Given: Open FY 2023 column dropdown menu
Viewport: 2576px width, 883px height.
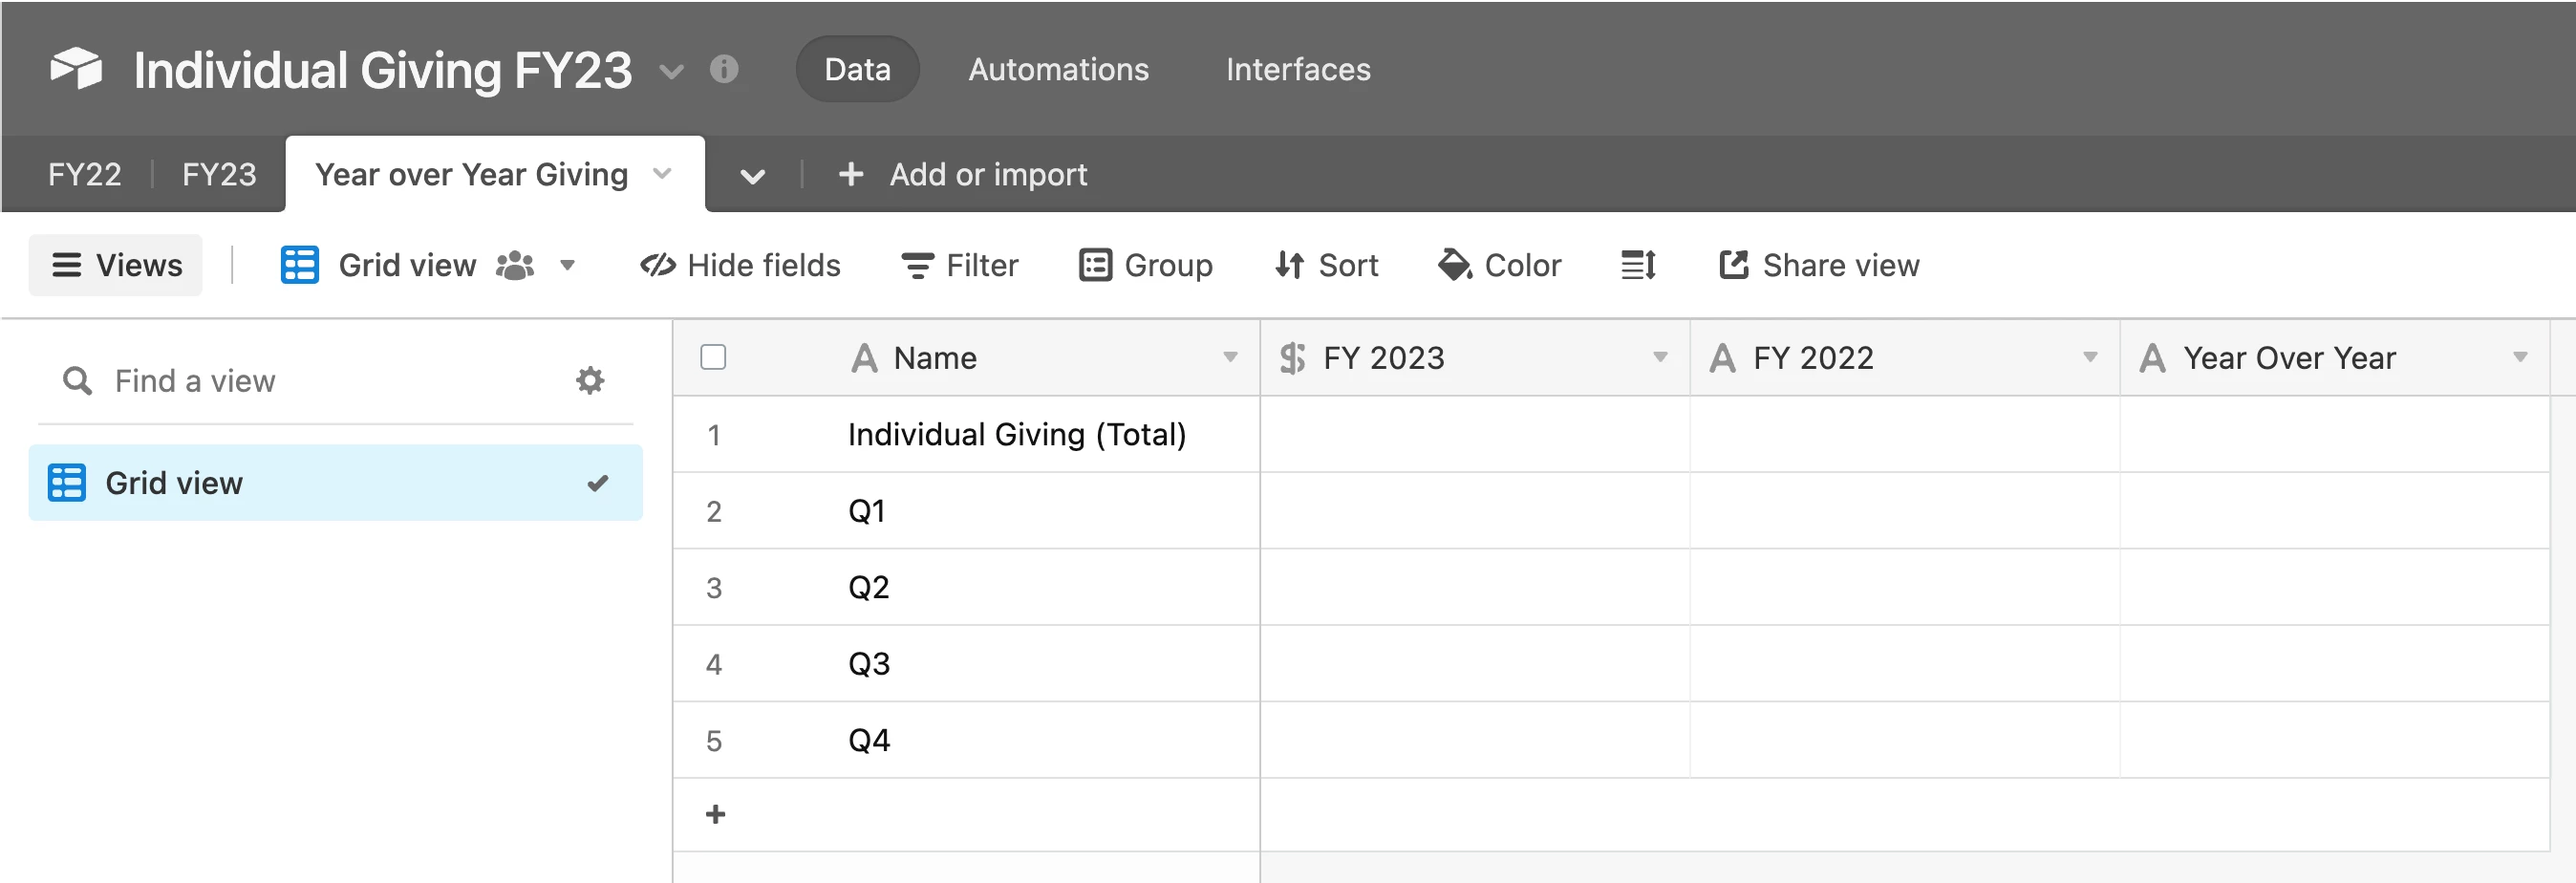Looking at the screenshot, I should point(1660,357).
